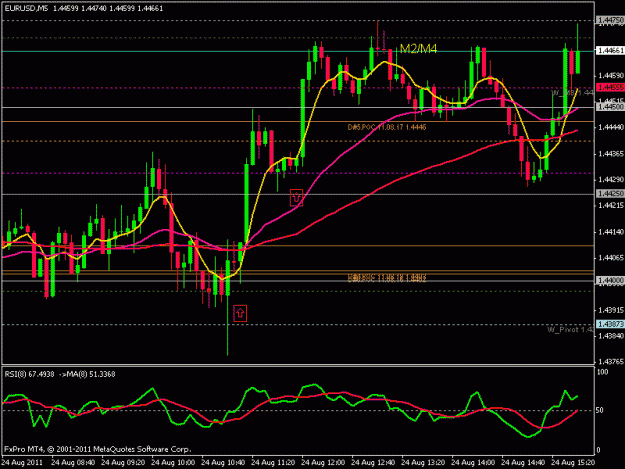Select the light blue 1.43873 price tag

(610, 324)
